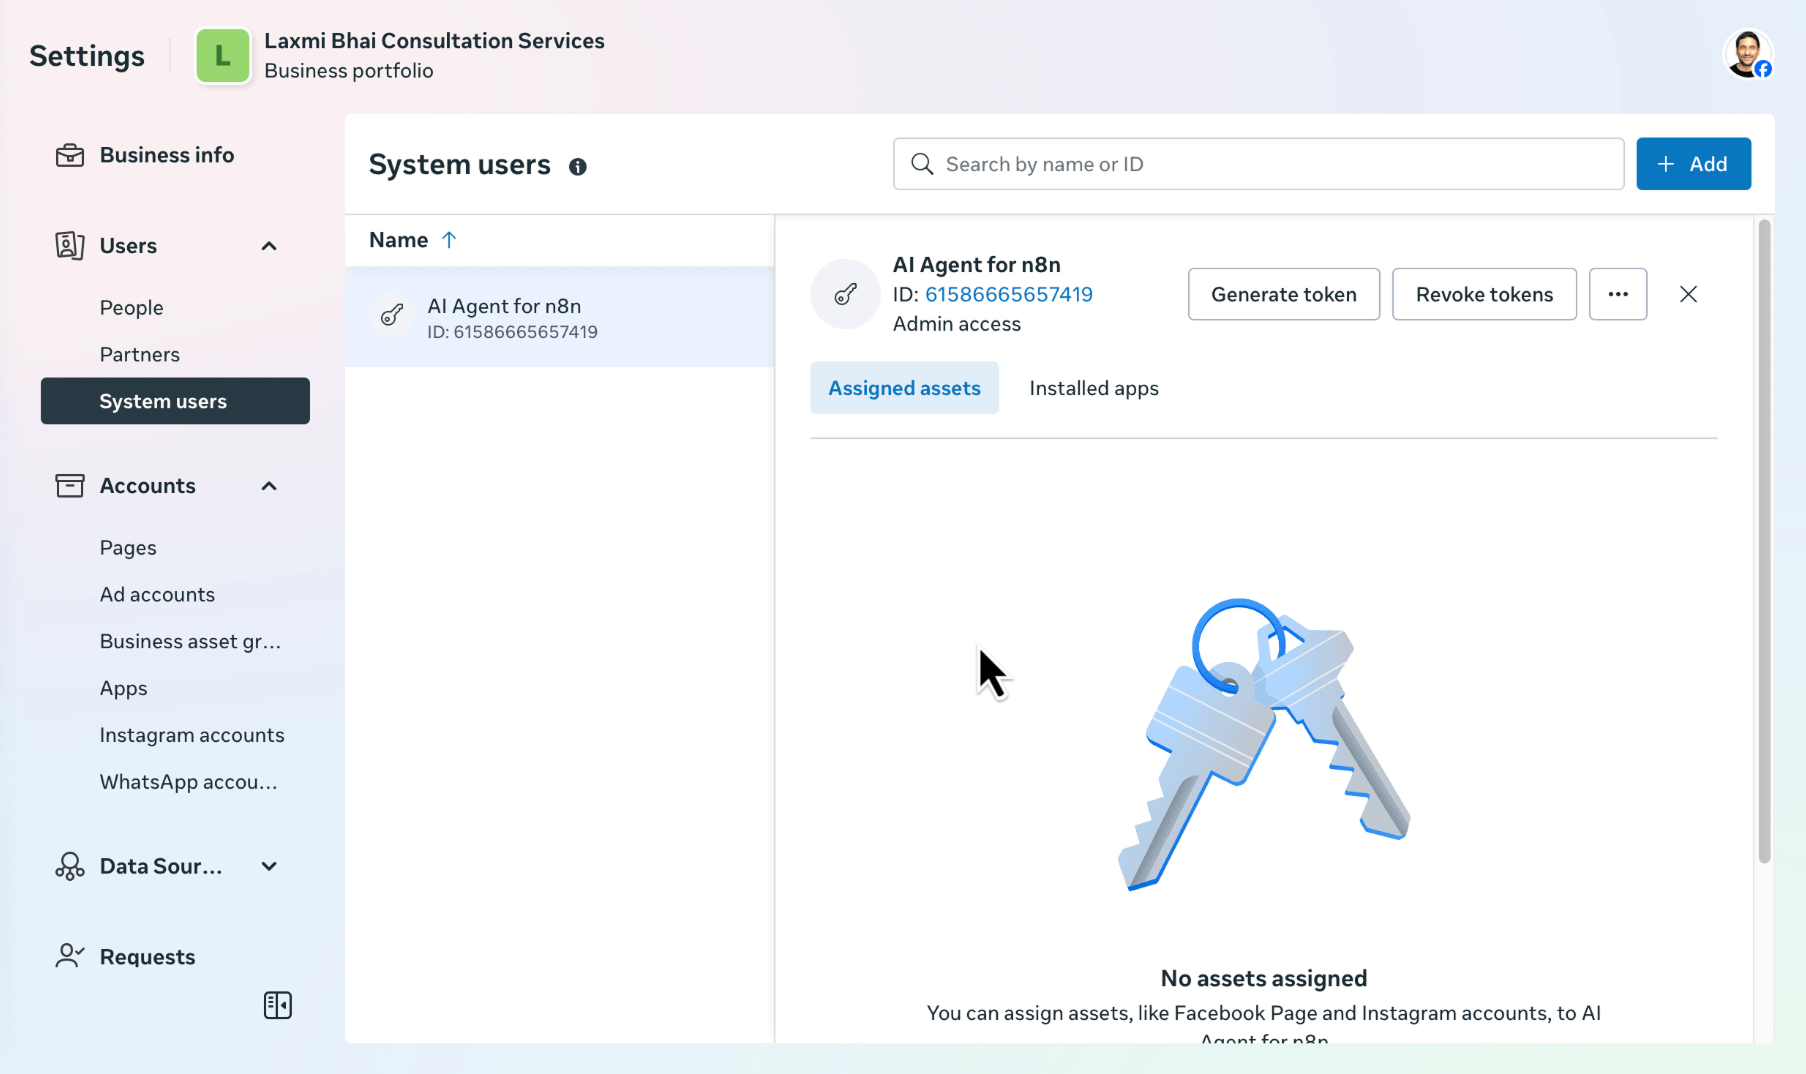Click the ID link 61586665657419
This screenshot has height=1074, width=1806.
[x=1008, y=295]
